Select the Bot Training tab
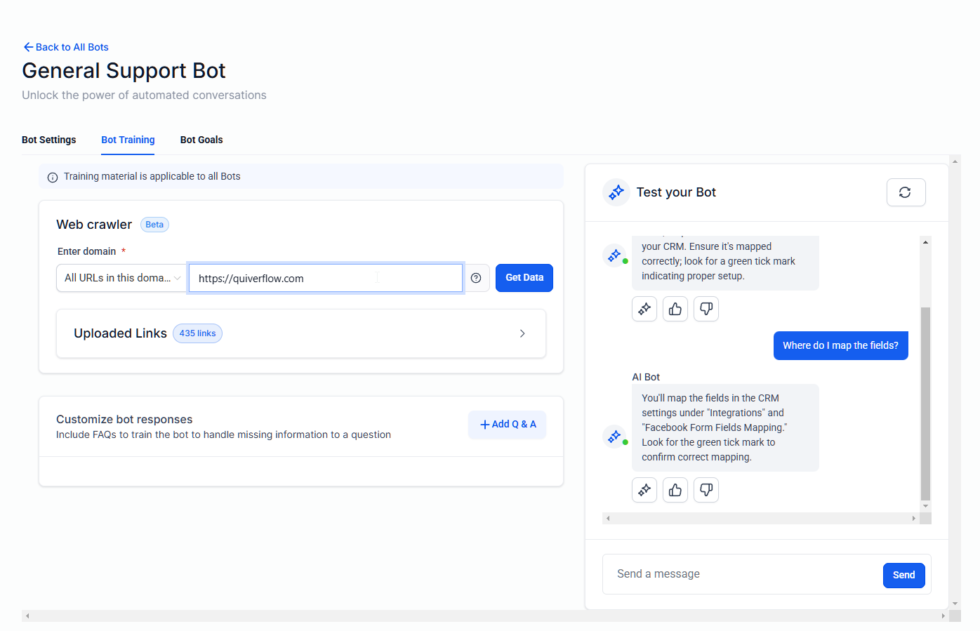This screenshot has height=631, width=980. tap(128, 140)
